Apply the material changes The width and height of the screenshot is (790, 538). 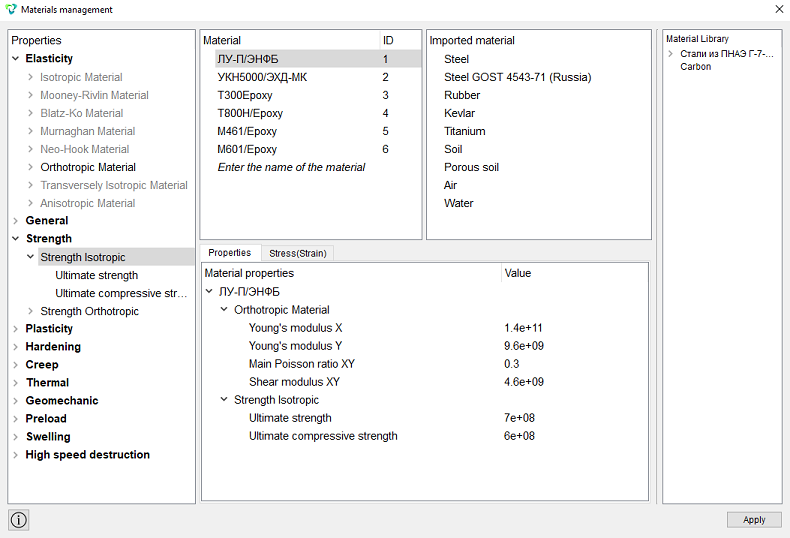(754, 520)
